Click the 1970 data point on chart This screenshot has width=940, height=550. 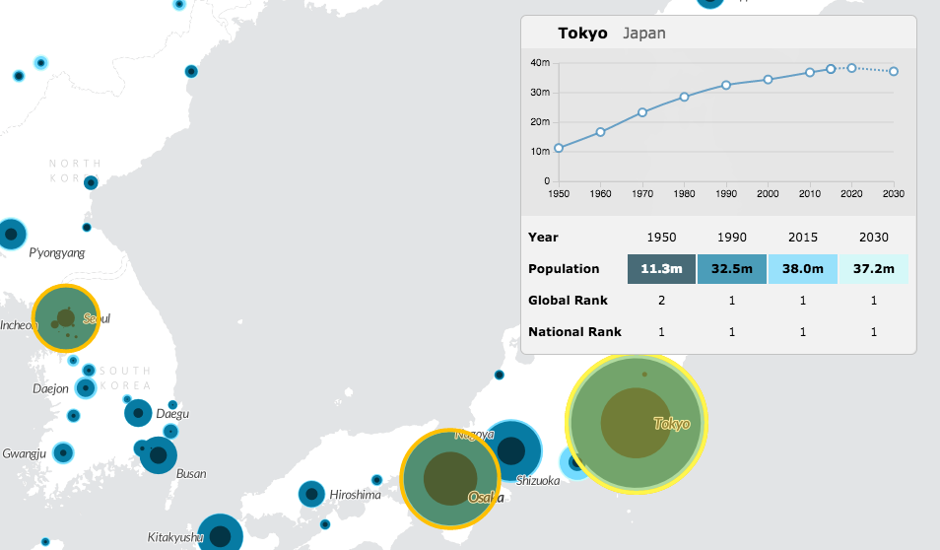pos(642,112)
